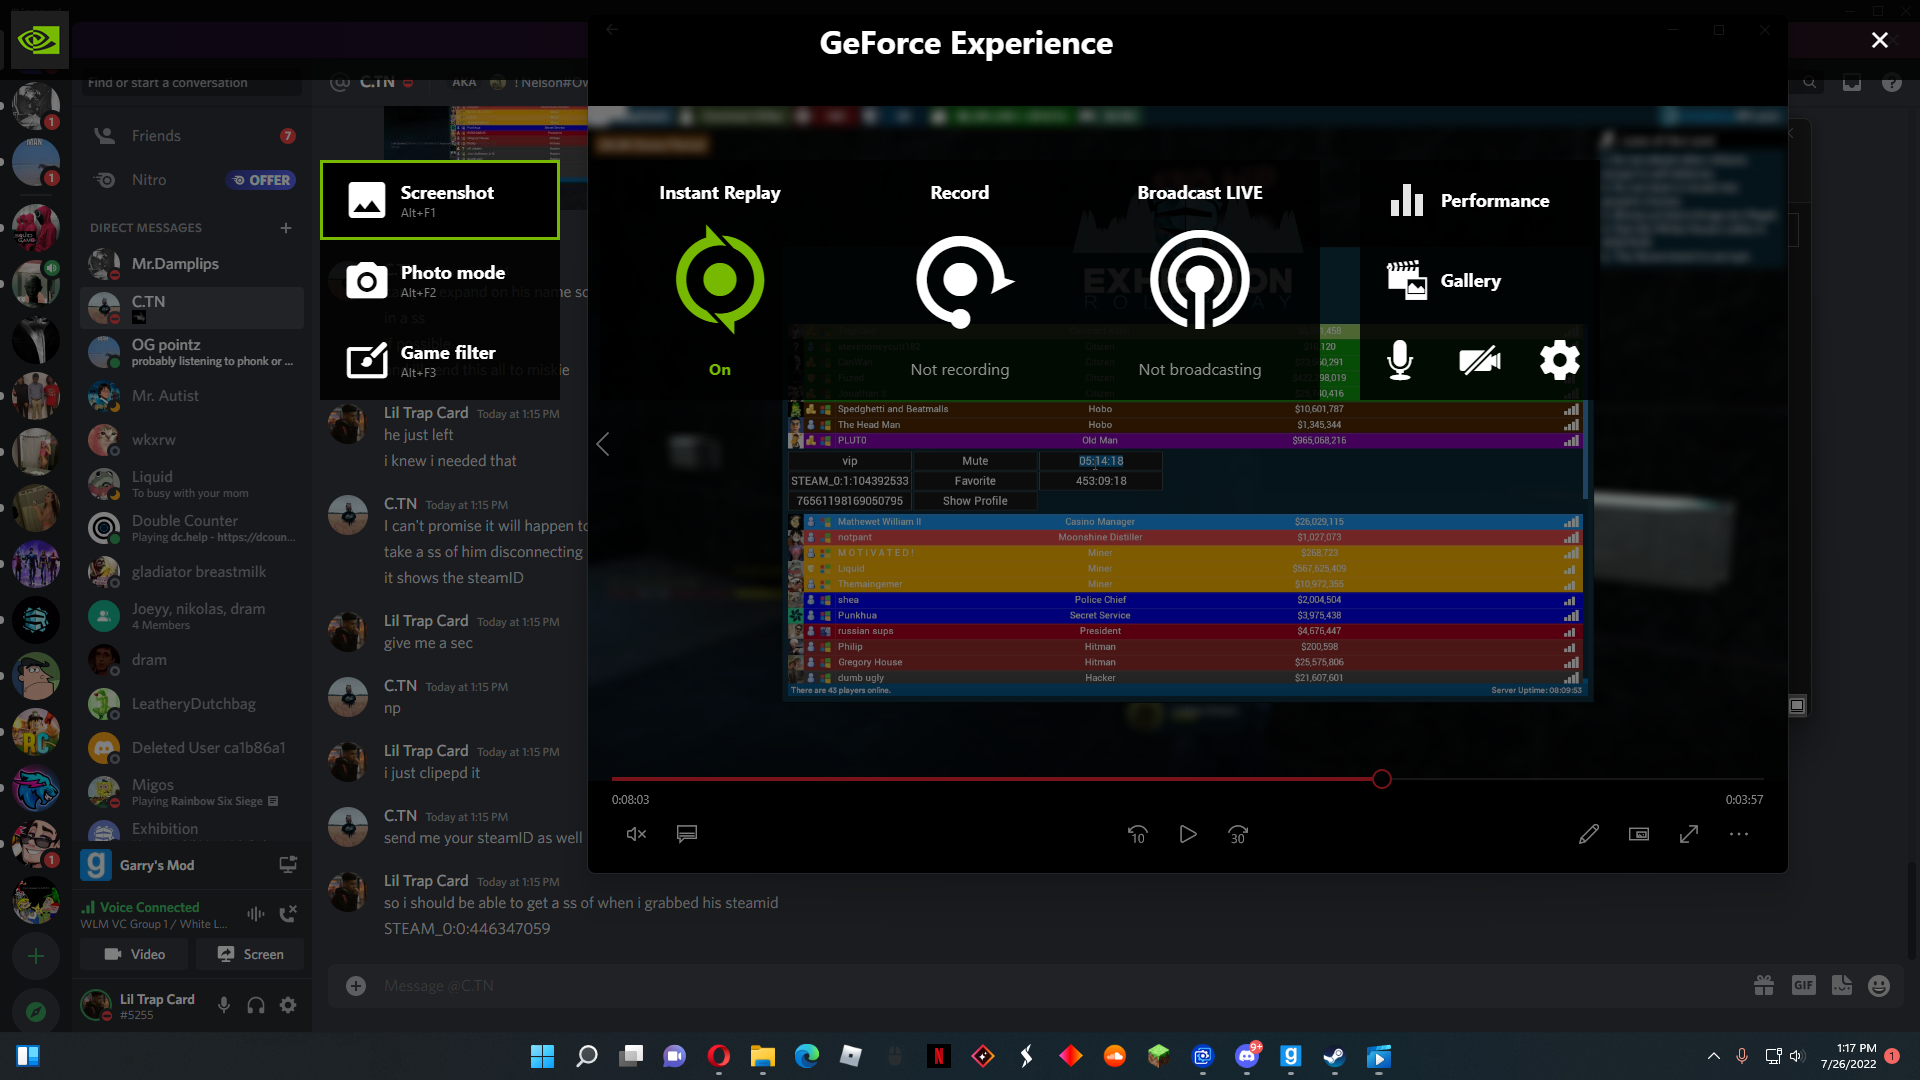
Task: Unmute the video player volume
Action: 636,834
